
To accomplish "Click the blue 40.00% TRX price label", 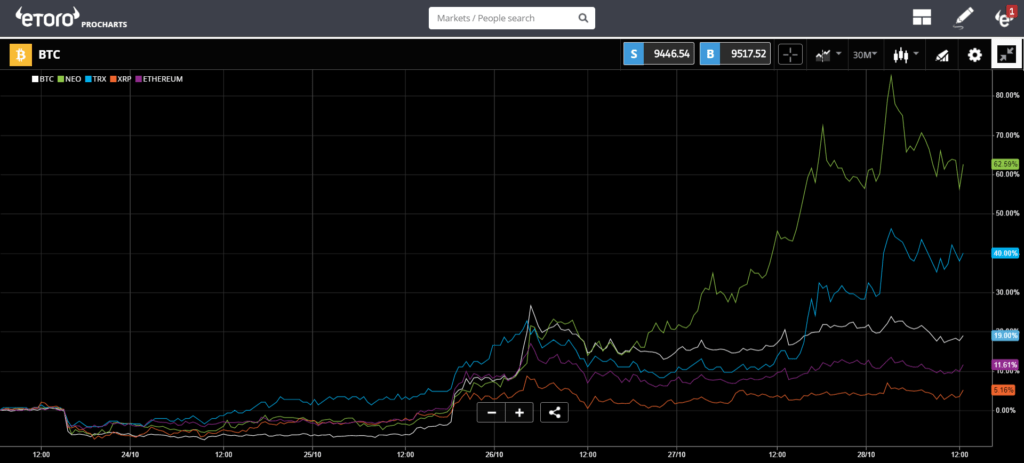I will 1004,253.
